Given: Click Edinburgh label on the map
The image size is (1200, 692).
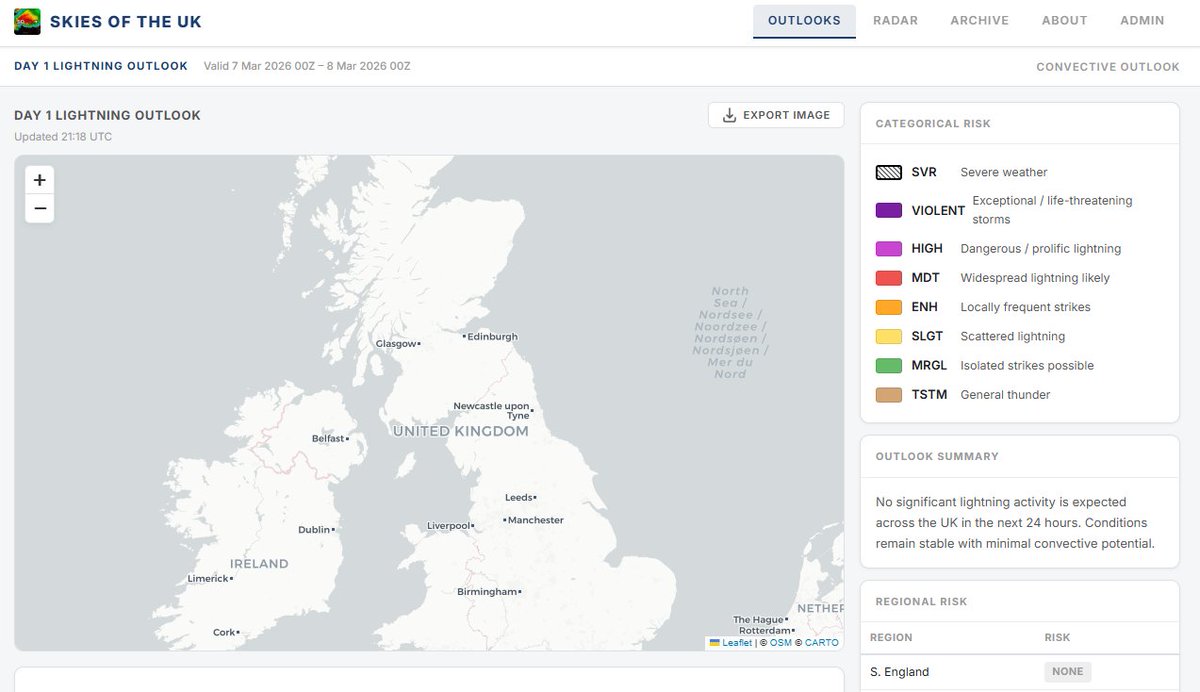Looking at the screenshot, I should [x=490, y=337].
